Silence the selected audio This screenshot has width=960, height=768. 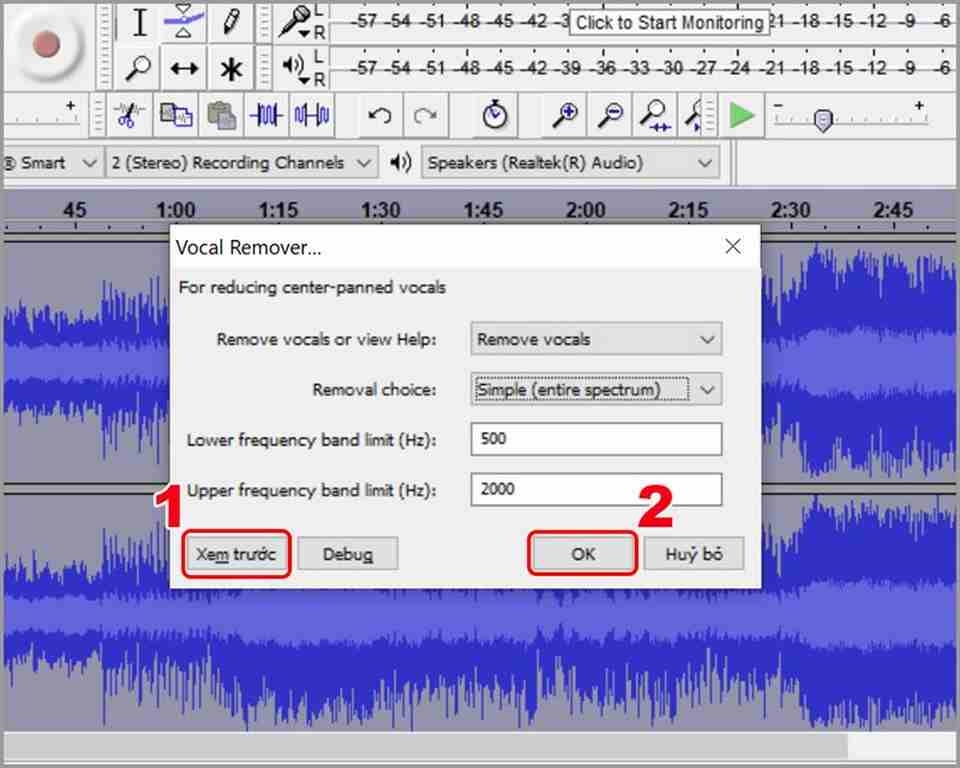[311, 115]
